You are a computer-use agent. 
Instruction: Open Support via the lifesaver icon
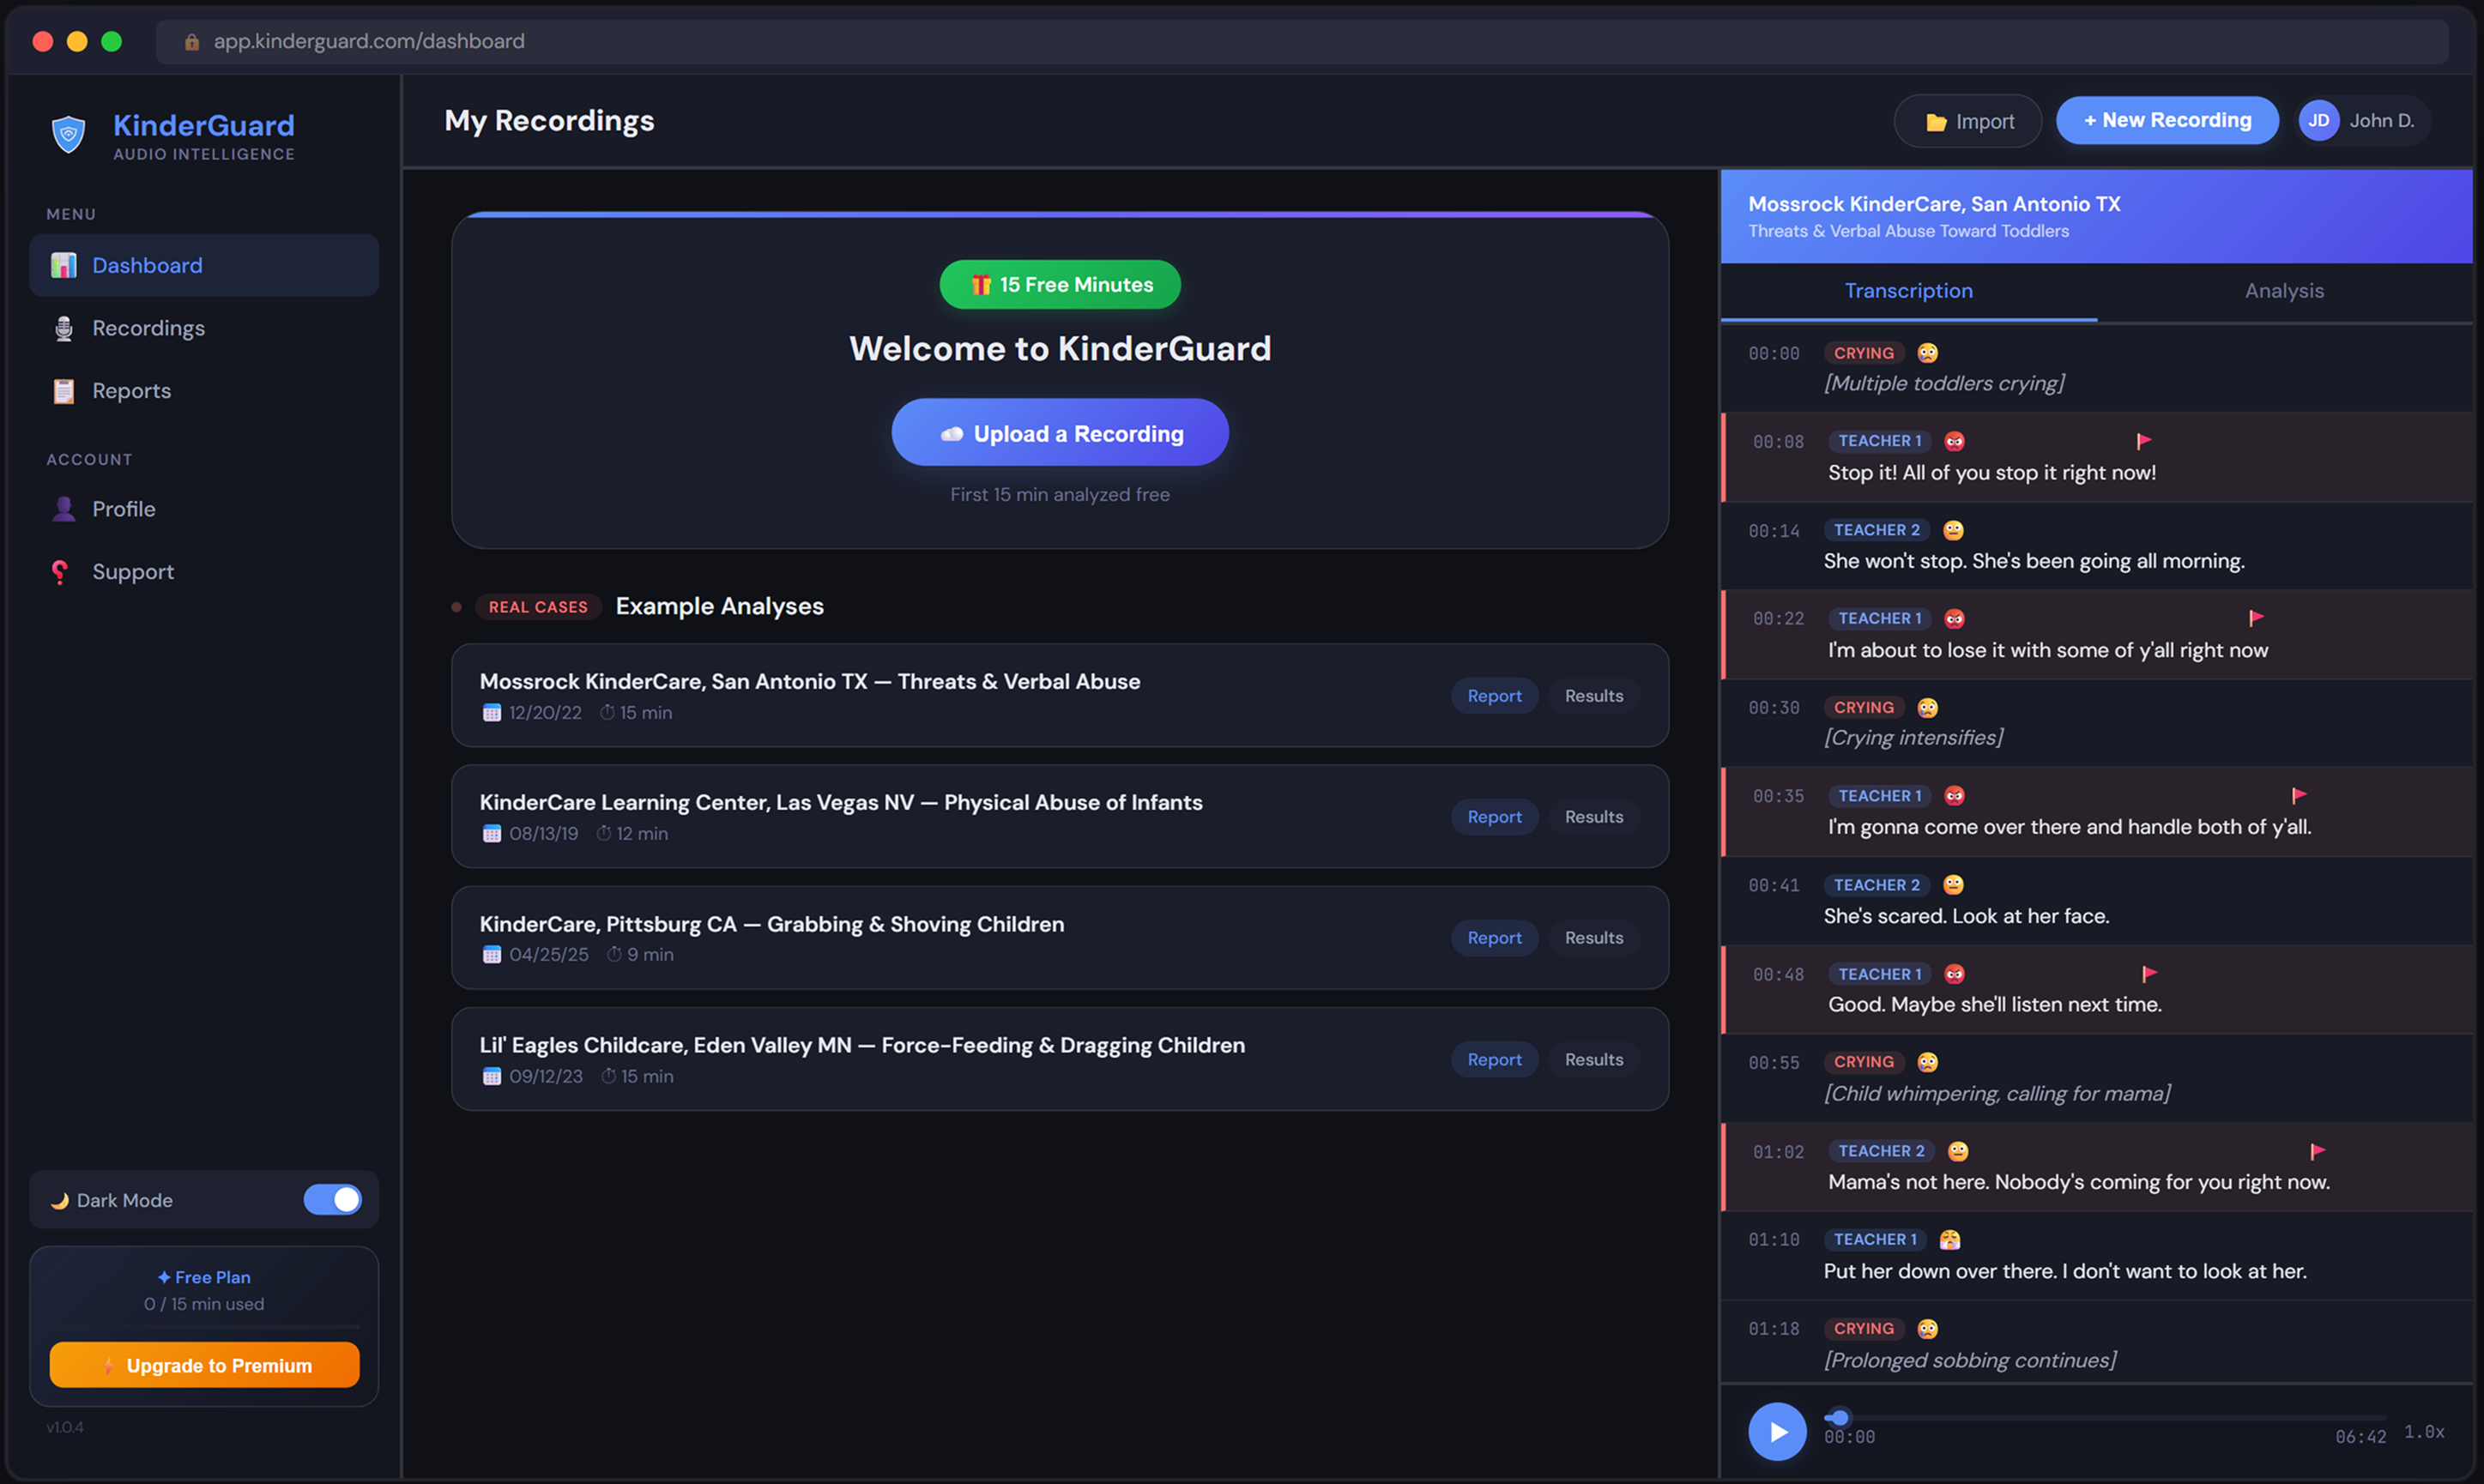coord(60,571)
